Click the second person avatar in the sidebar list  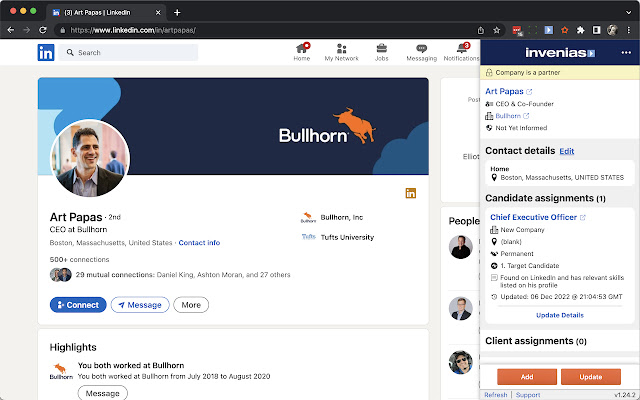[x=461, y=308]
